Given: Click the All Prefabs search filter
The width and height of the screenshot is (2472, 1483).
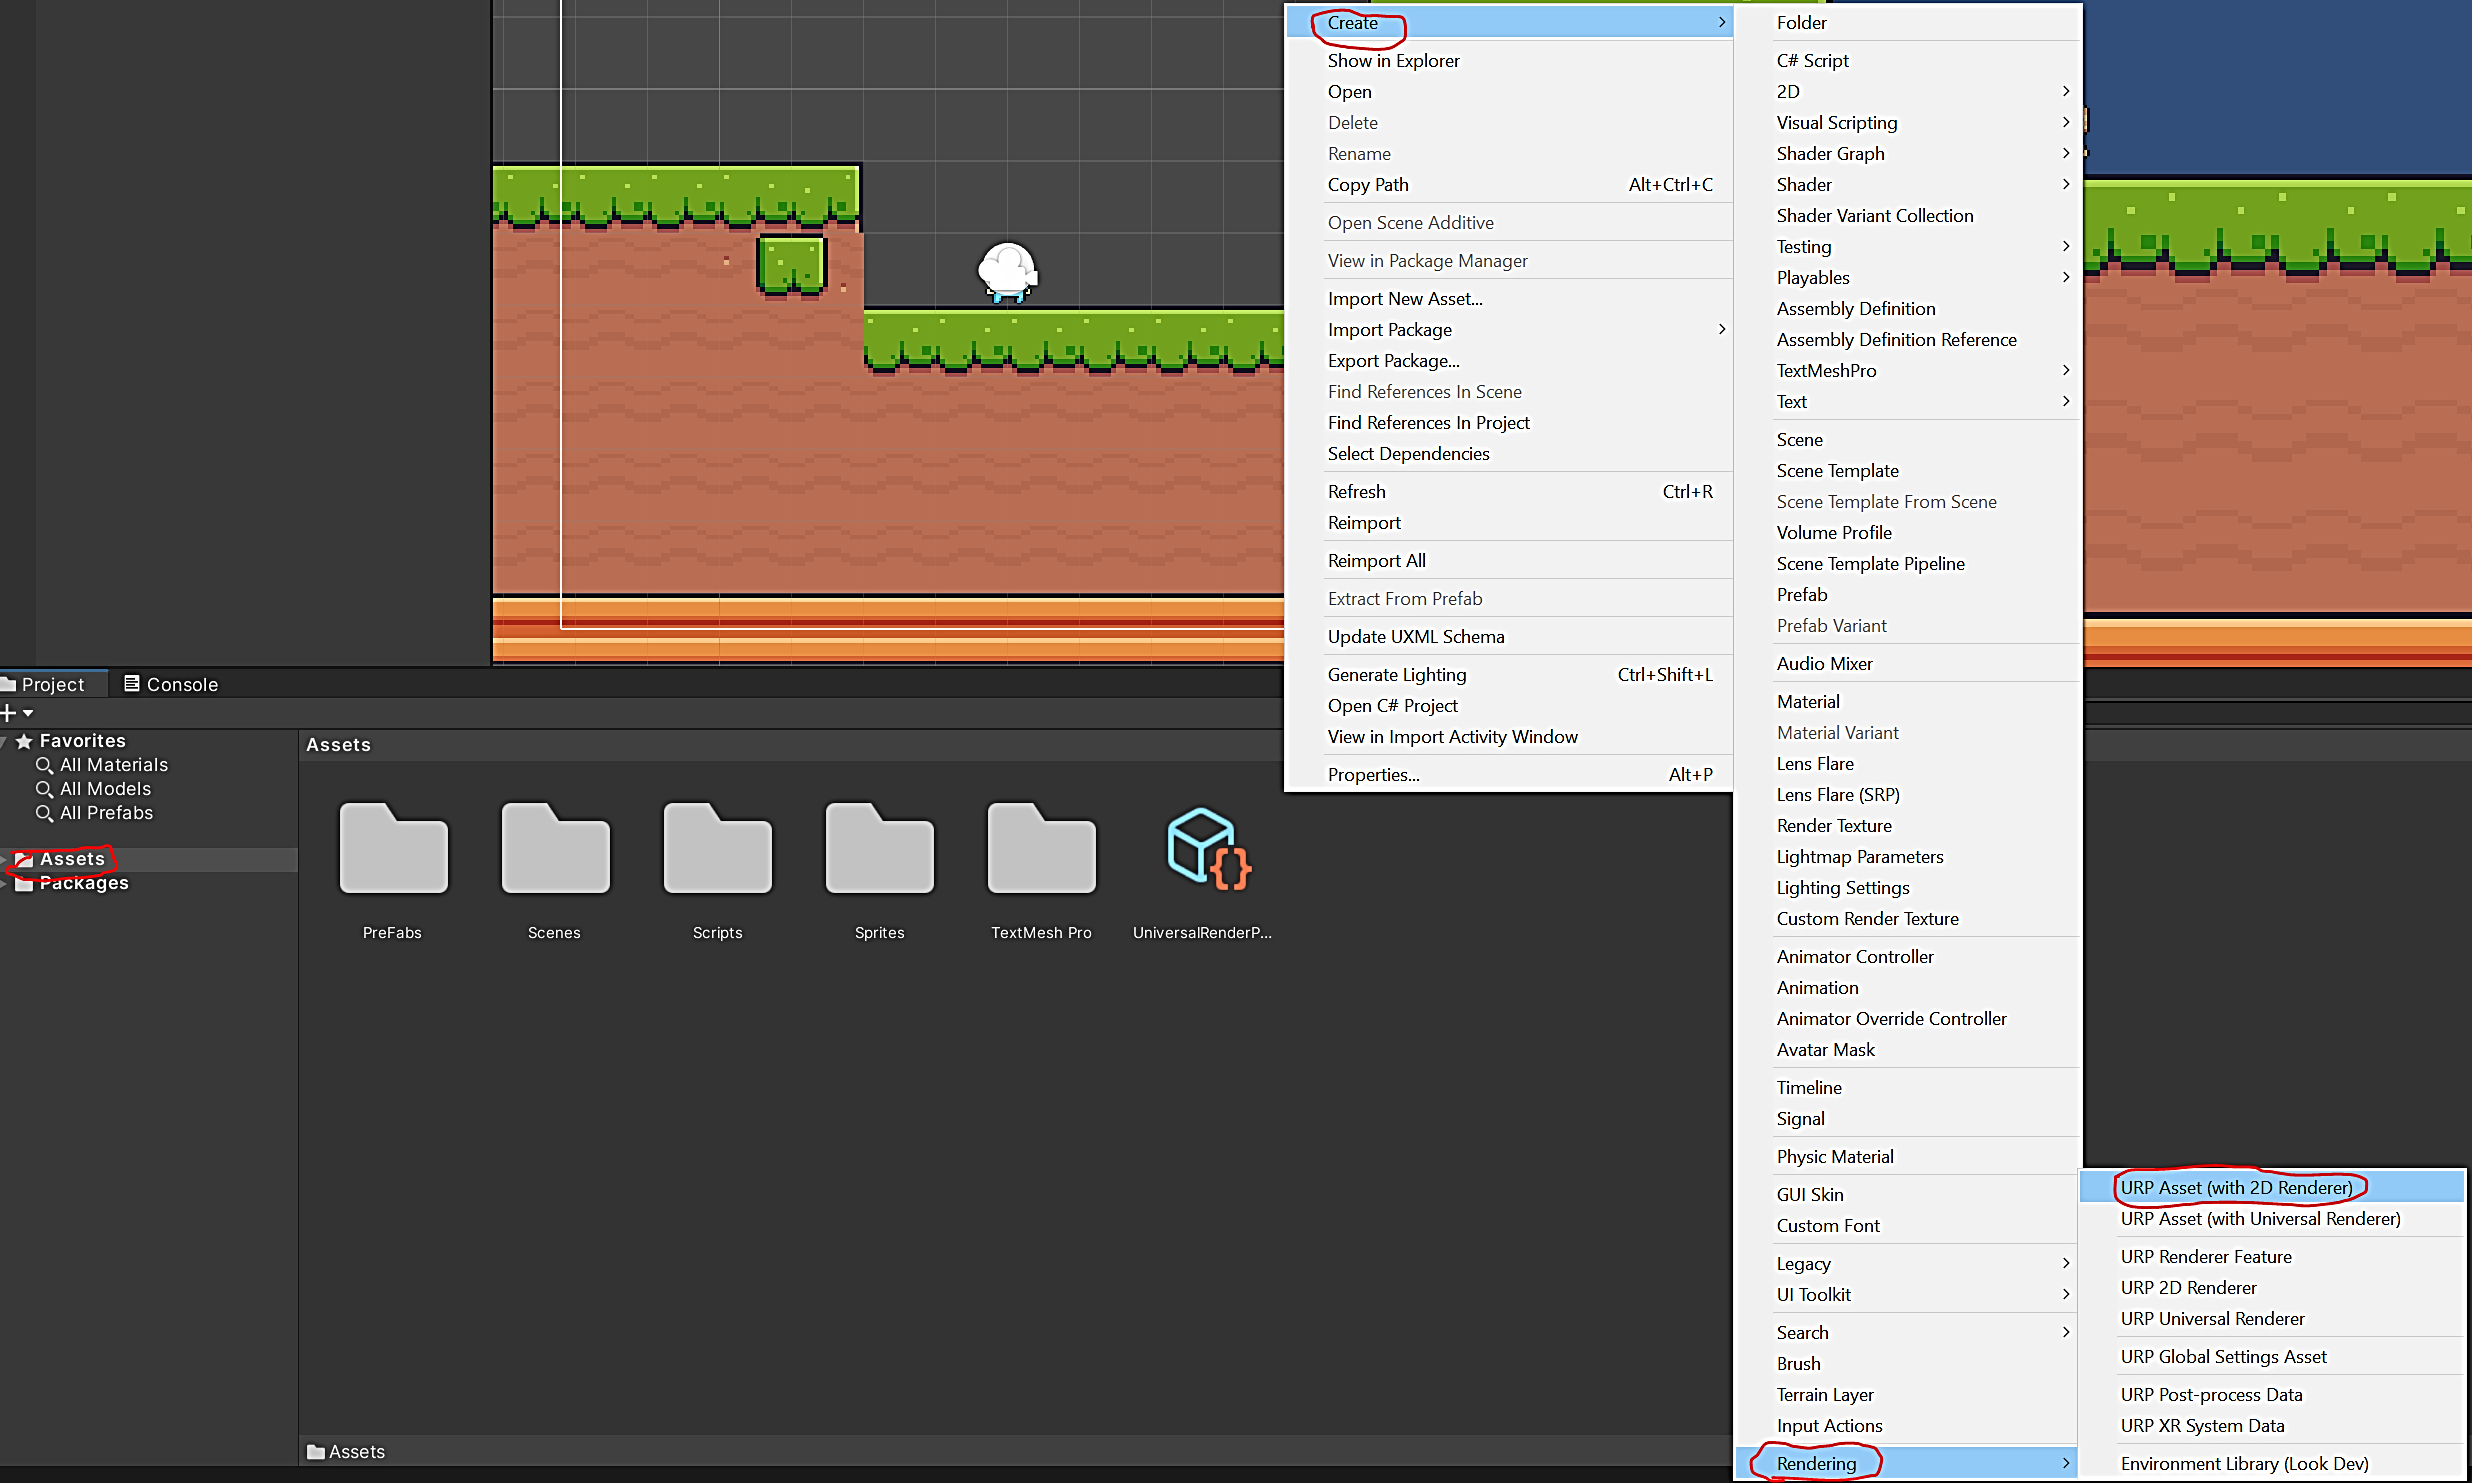Looking at the screenshot, I should pyautogui.click(x=106, y=813).
